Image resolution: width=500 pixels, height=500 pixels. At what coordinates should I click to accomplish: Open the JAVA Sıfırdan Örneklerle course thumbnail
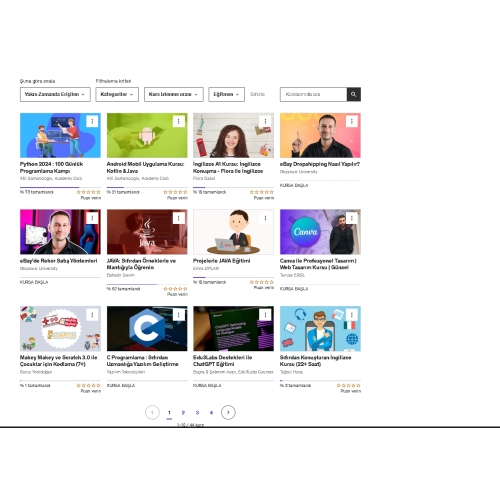(x=147, y=232)
